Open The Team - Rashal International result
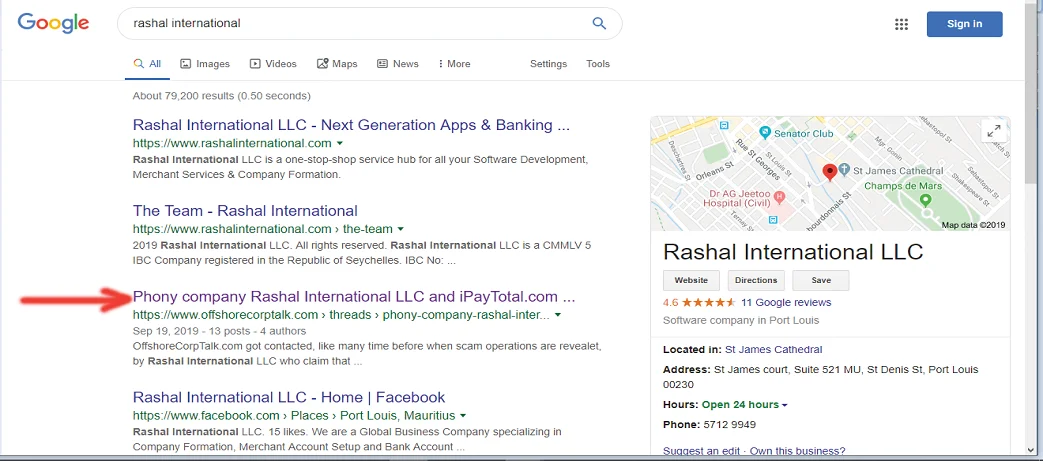The height and width of the screenshot is (462, 1044). 245,211
